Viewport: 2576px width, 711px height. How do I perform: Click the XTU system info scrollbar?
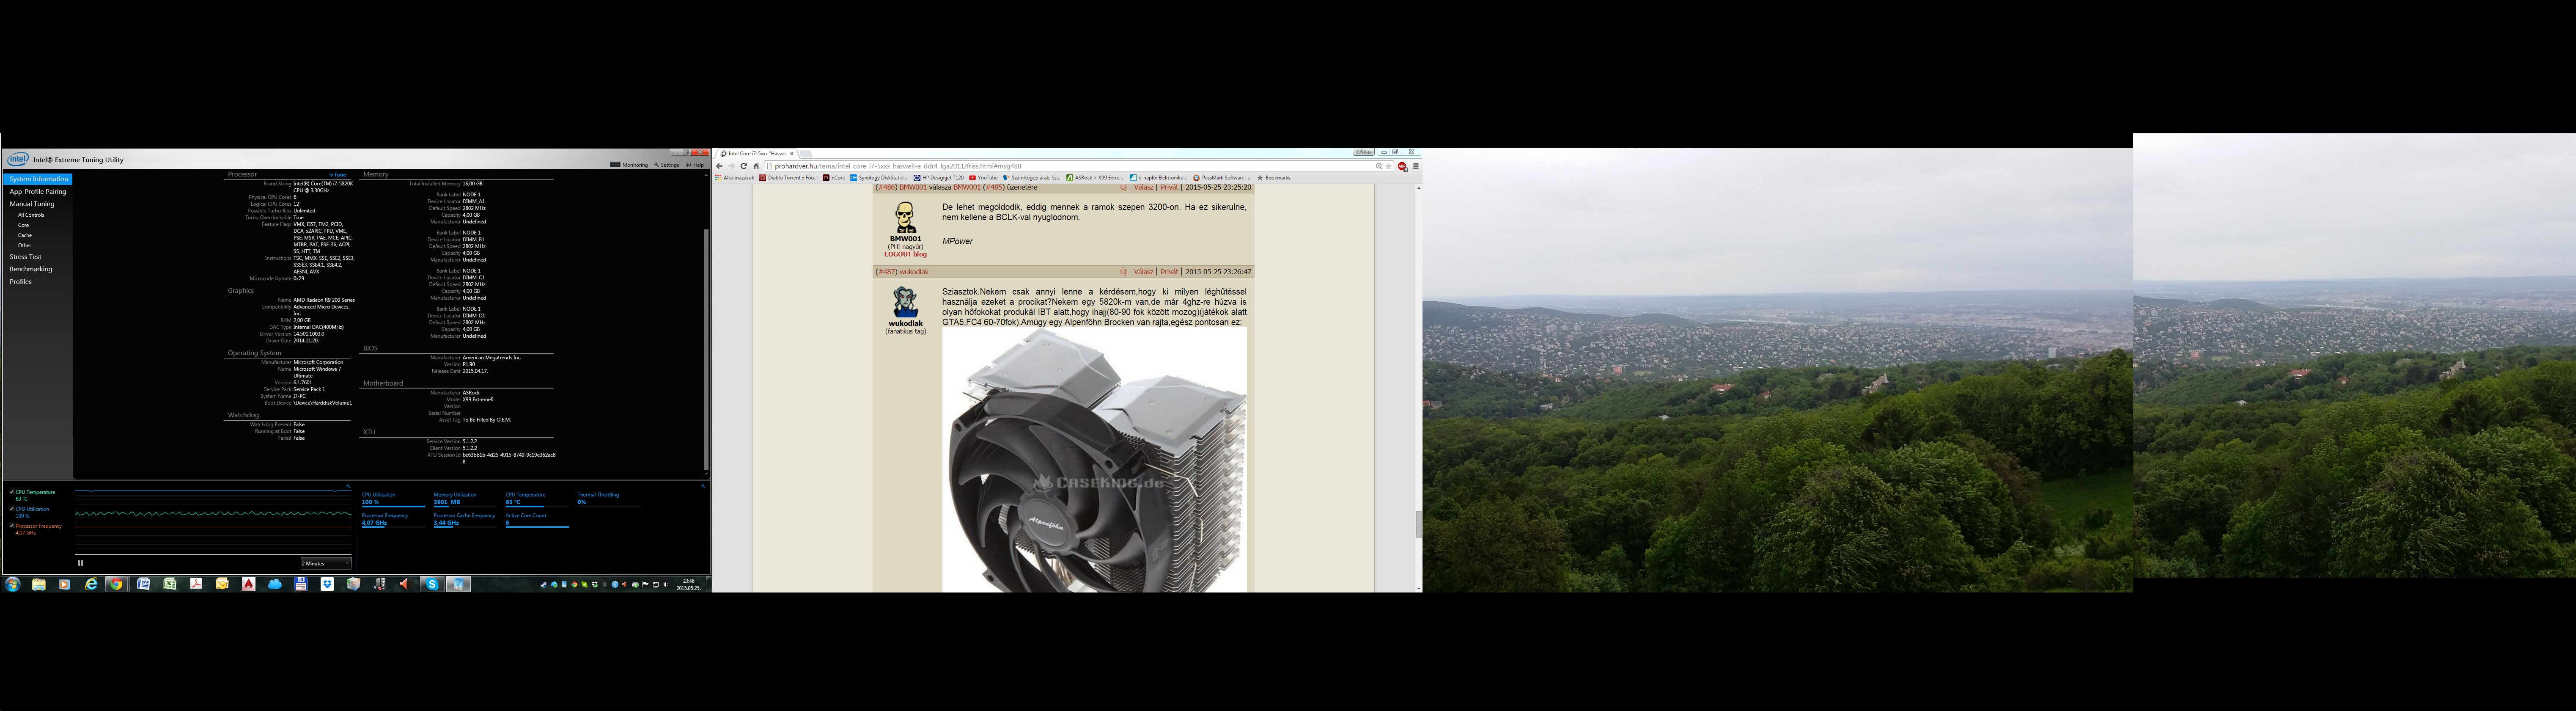tap(706, 350)
